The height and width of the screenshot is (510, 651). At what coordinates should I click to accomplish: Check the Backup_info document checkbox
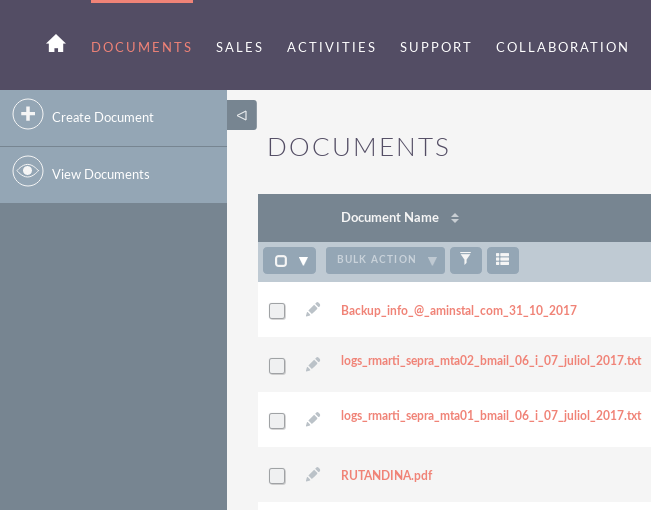[x=277, y=311]
